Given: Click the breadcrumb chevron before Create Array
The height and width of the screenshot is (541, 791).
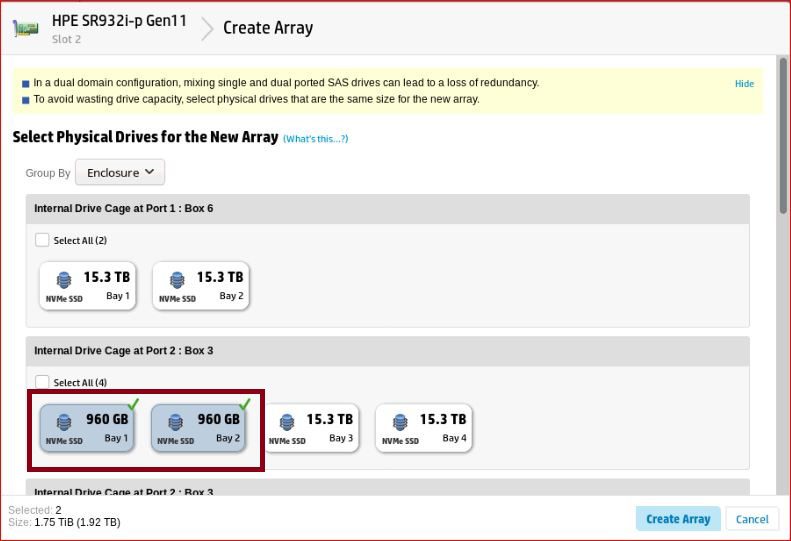Looking at the screenshot, I should pyautogui.click(x=207, y=28).
